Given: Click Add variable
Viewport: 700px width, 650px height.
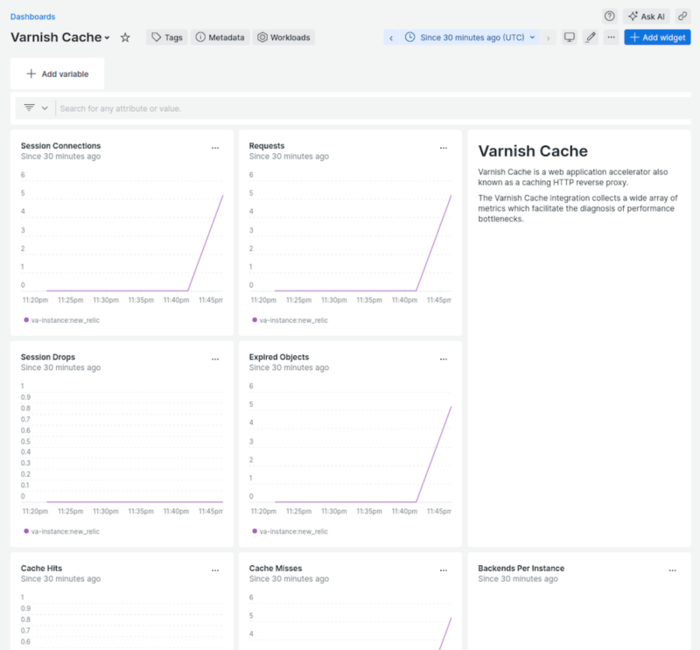Looking at the screenshot, I should (x=57, y=74).
